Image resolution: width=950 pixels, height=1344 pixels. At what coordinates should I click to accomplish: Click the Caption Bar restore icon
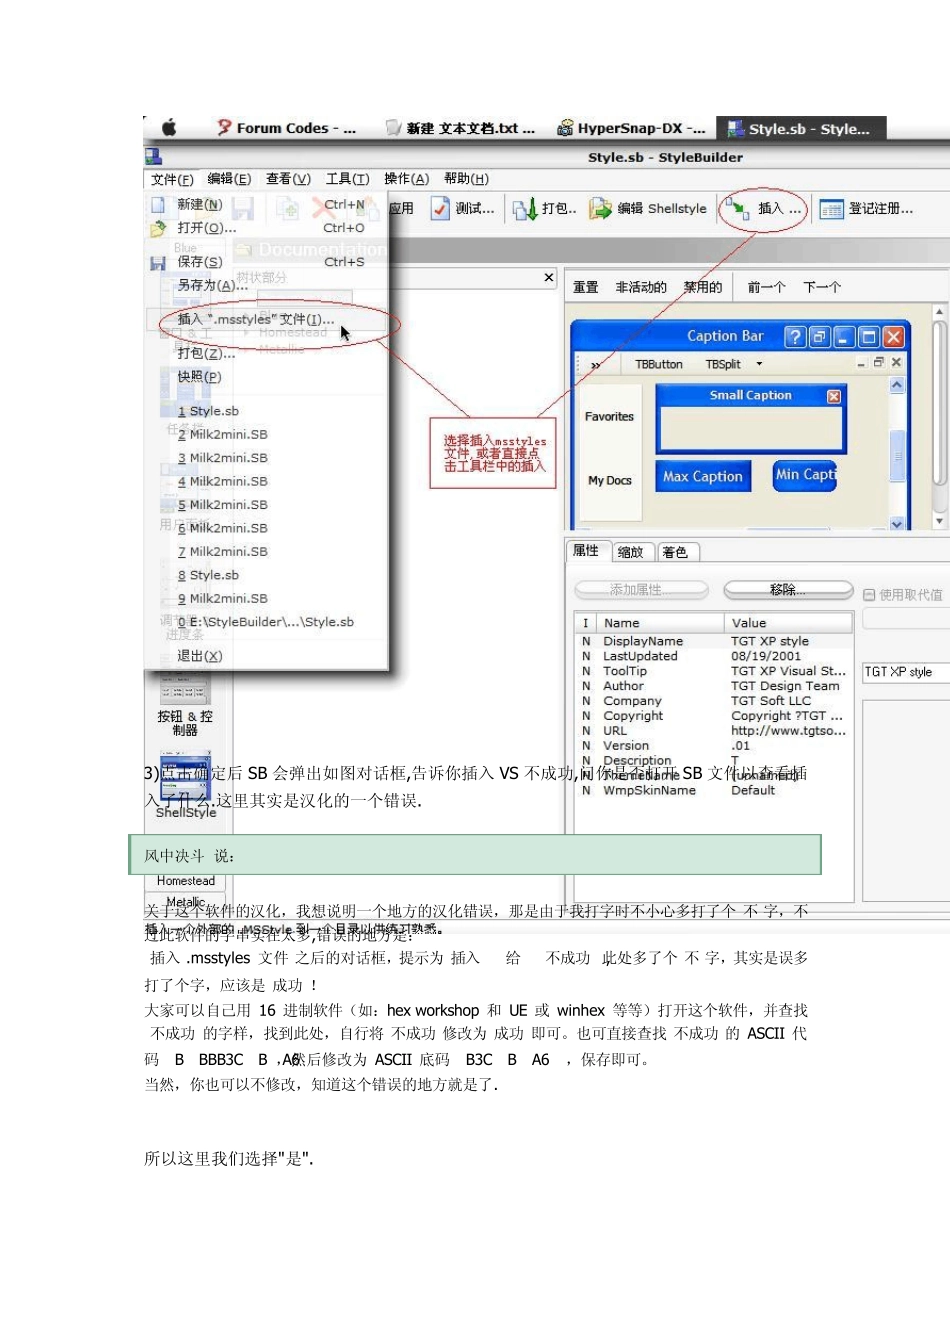(819, 337)
